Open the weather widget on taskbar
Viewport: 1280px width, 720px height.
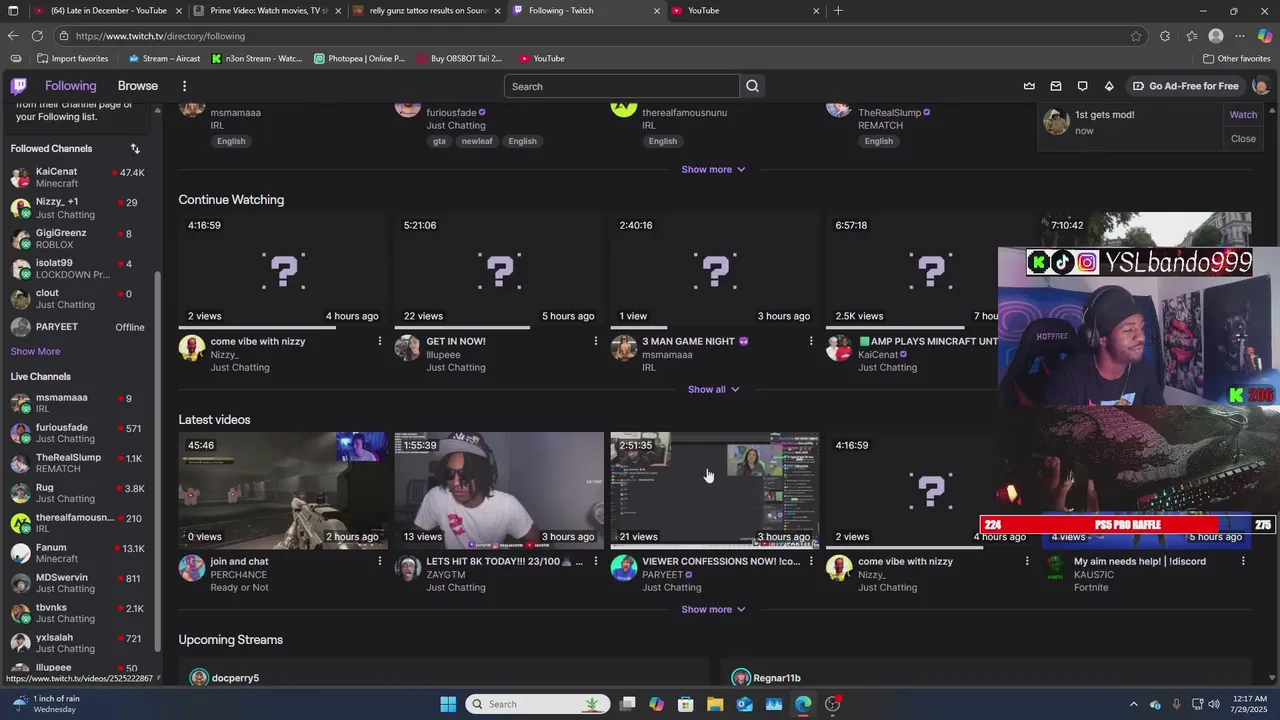click(45, 704)
